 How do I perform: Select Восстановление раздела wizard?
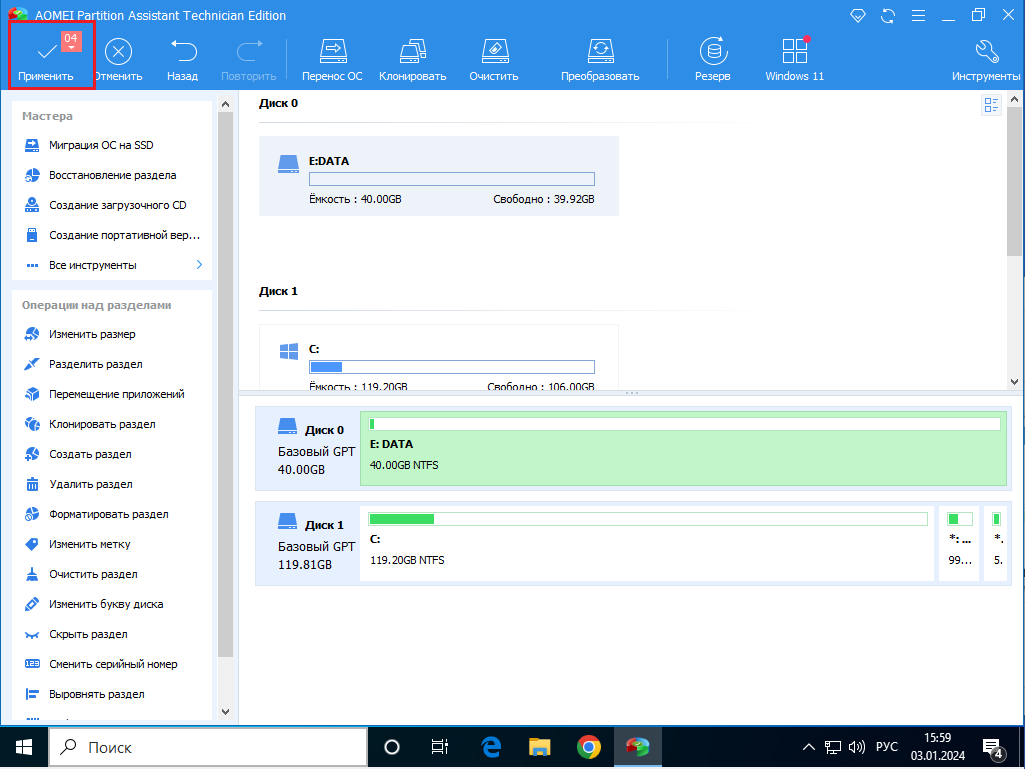(x=112, y=175)
